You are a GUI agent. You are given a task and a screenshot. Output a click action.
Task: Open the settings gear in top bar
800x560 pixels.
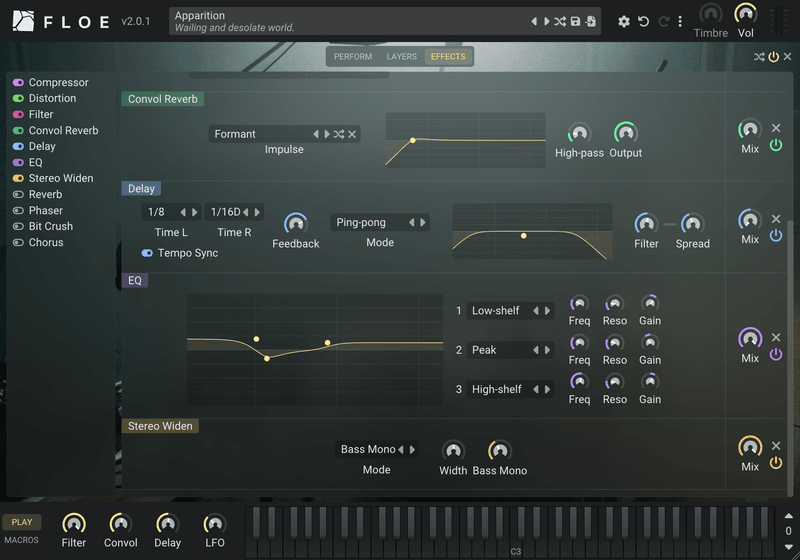623,21
